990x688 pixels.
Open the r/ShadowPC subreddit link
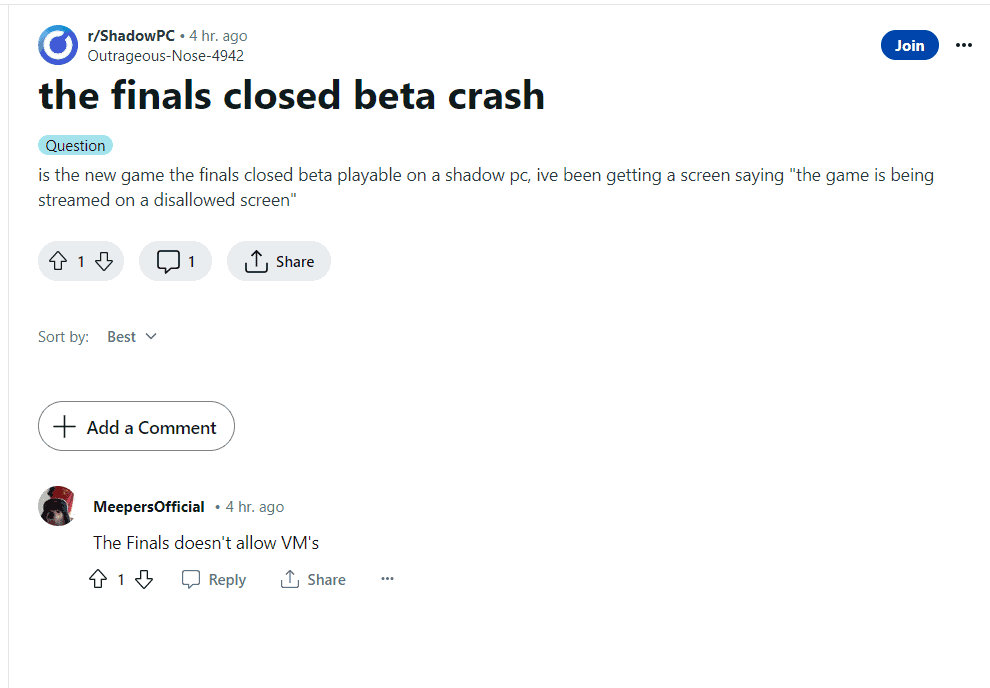131,36
